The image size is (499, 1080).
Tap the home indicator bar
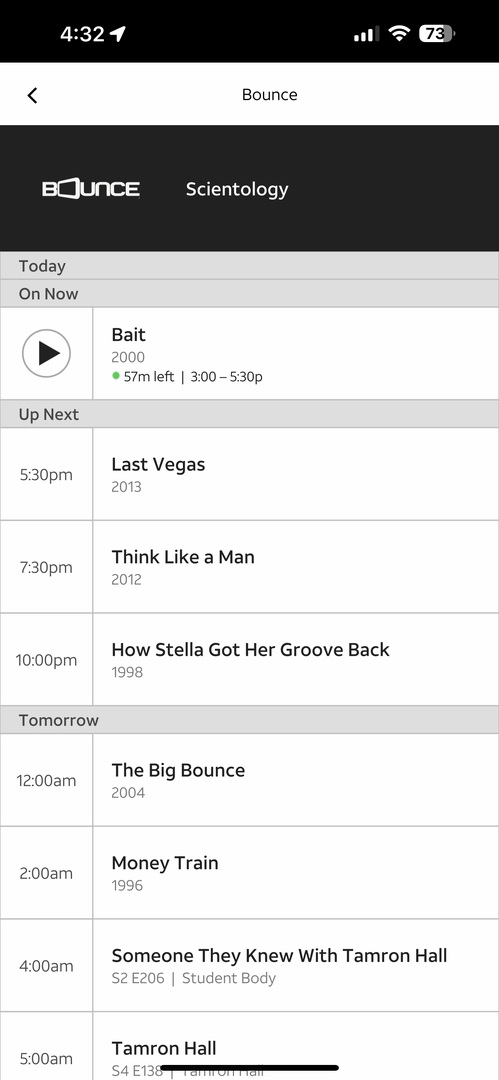coord(250,1068)
